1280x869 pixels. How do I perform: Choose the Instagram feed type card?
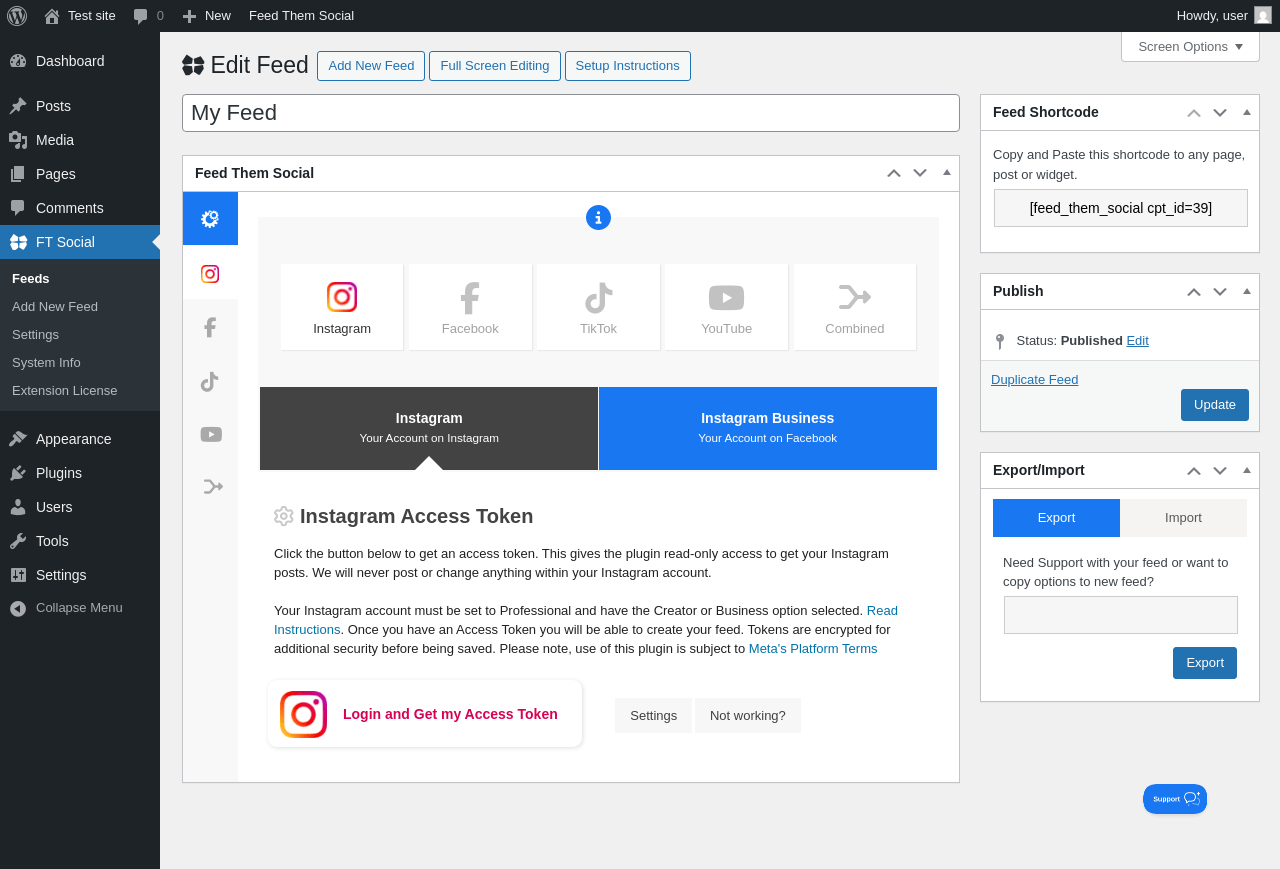pyautogui.click(x=342, y=307)
